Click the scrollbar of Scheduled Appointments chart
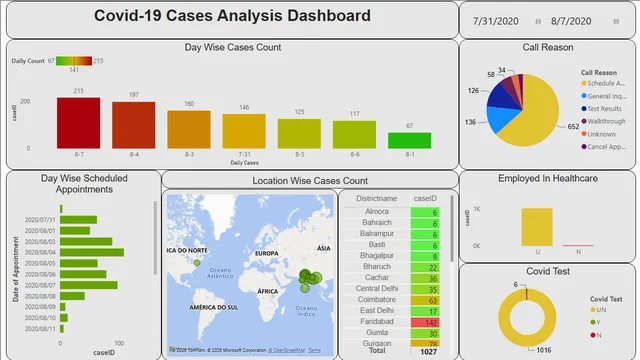Viewport: 640px width, 360px height. pyautogui.click(x=155, y=238)
